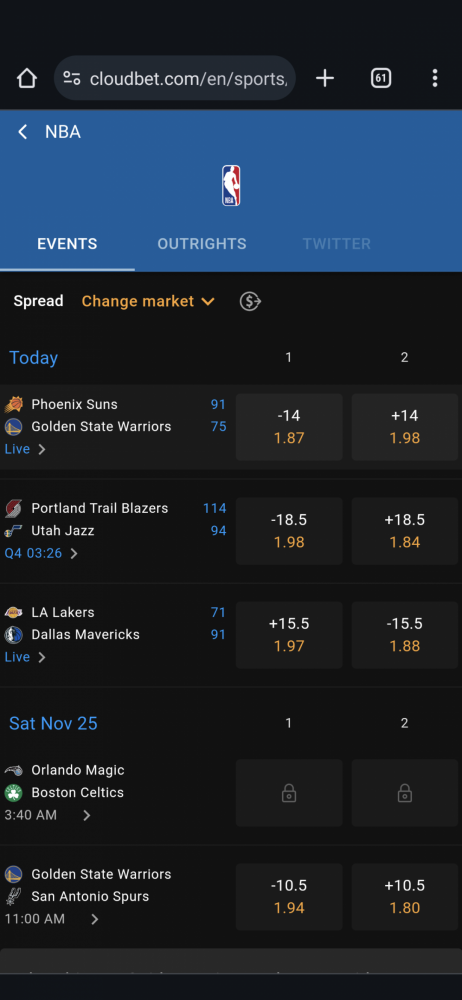Tap the NBA league logo
The image size is (462, 1000).
coord(231,186)
